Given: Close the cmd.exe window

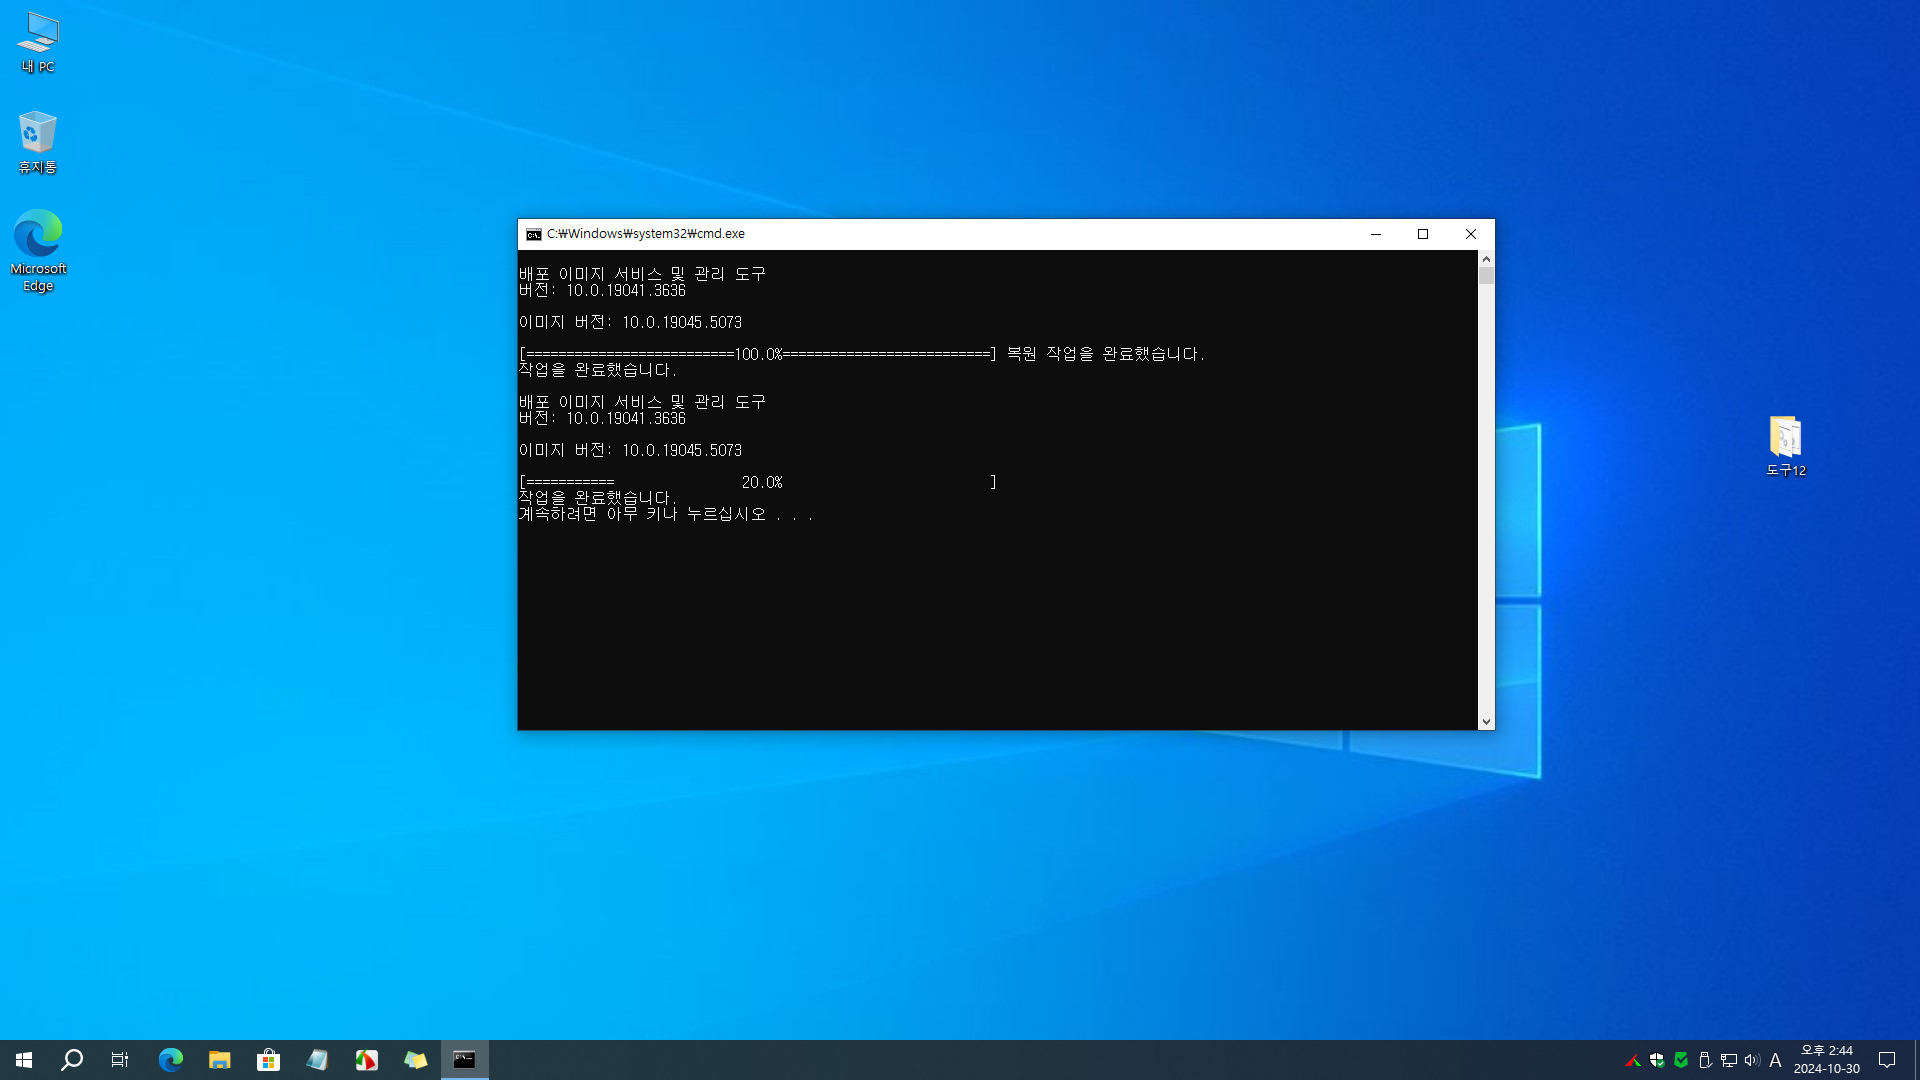Looking at the screenshot, I should pos(1471,234).
